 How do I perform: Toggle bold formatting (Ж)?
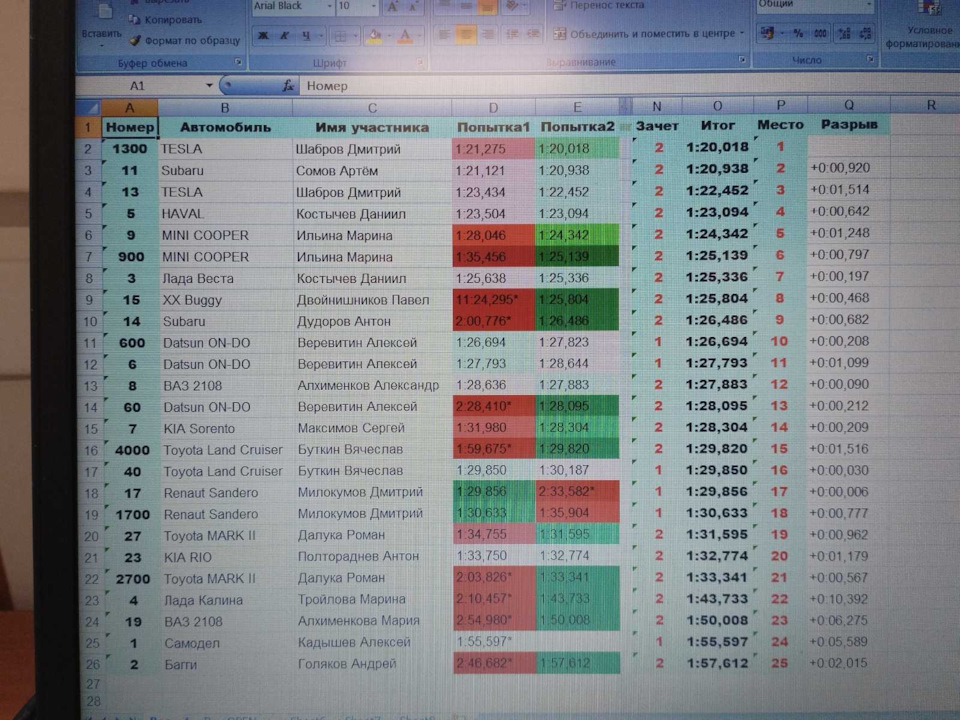pos(263,36)
